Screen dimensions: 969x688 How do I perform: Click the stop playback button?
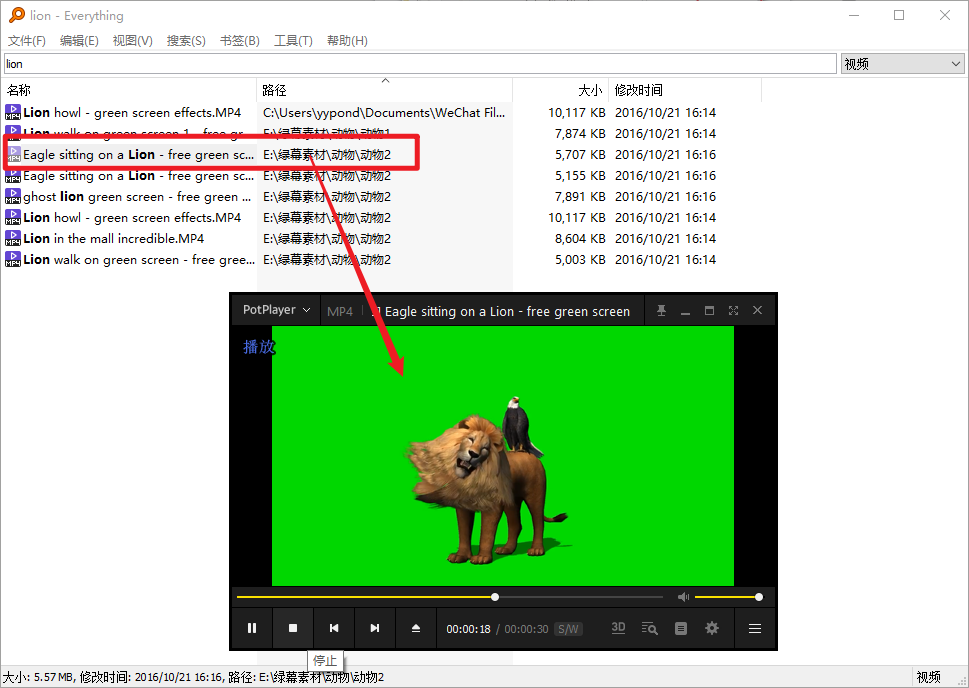pos(293,628)
